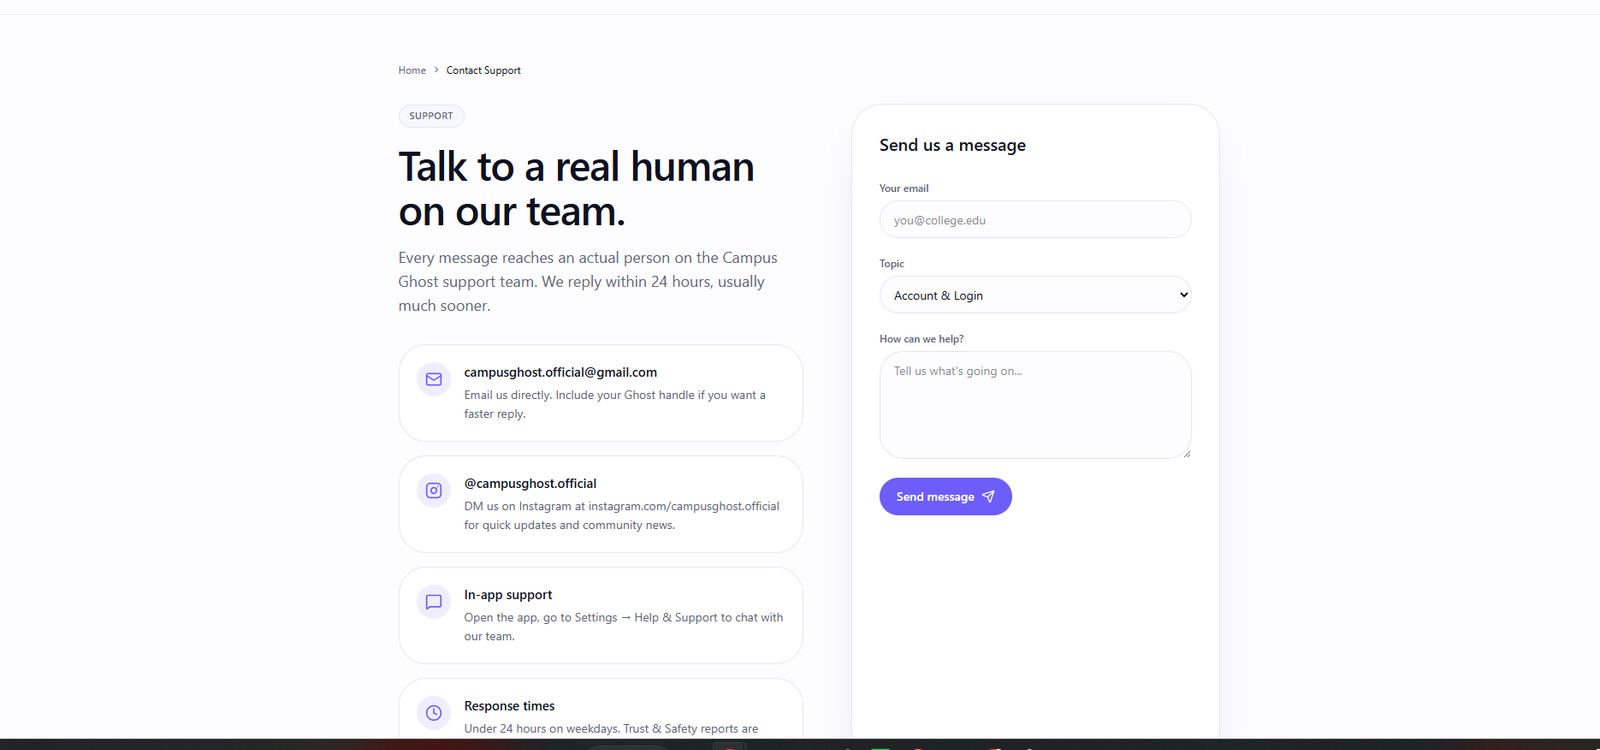Image resolution: width=1600 pixels, height=750 pixels.
Task: Click the 'Send us a message' heading
Action: click(952, 145)
